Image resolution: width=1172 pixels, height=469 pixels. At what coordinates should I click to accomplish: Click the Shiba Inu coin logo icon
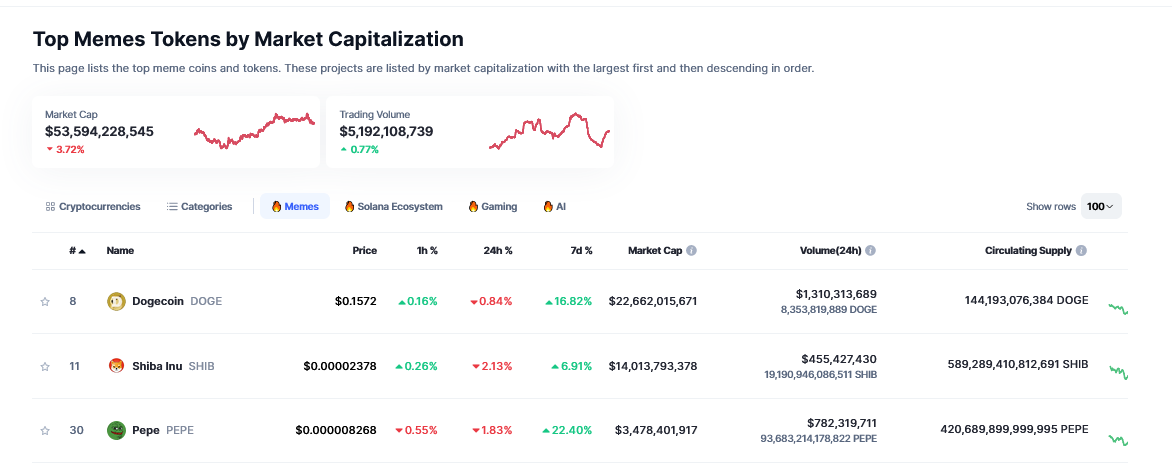(x=116, y=366)
